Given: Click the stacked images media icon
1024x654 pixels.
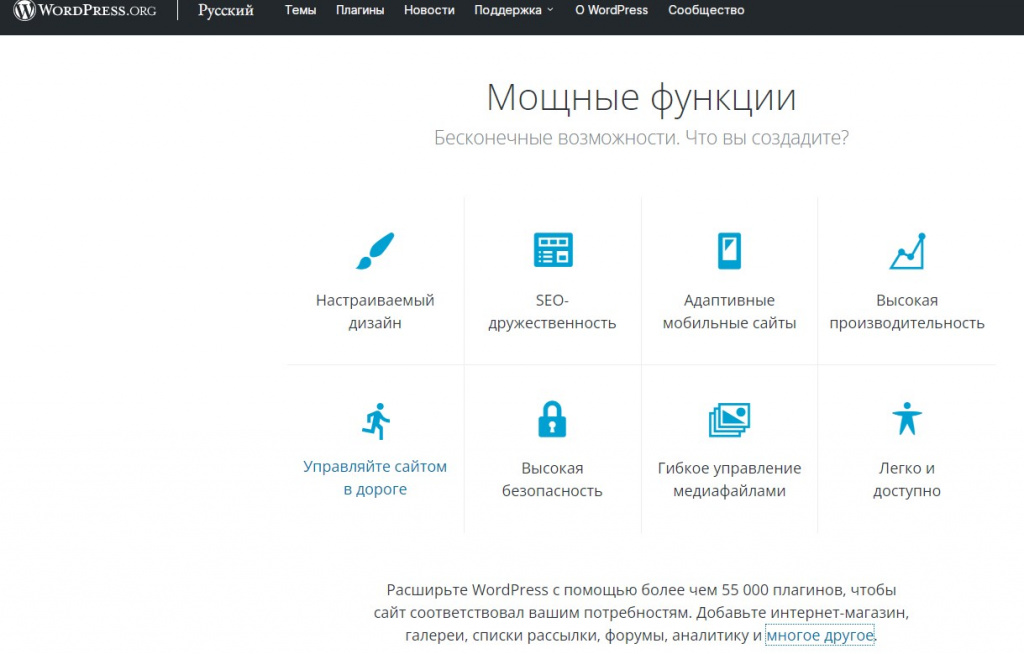Looking at the screenshot, I should coord(729,419).
